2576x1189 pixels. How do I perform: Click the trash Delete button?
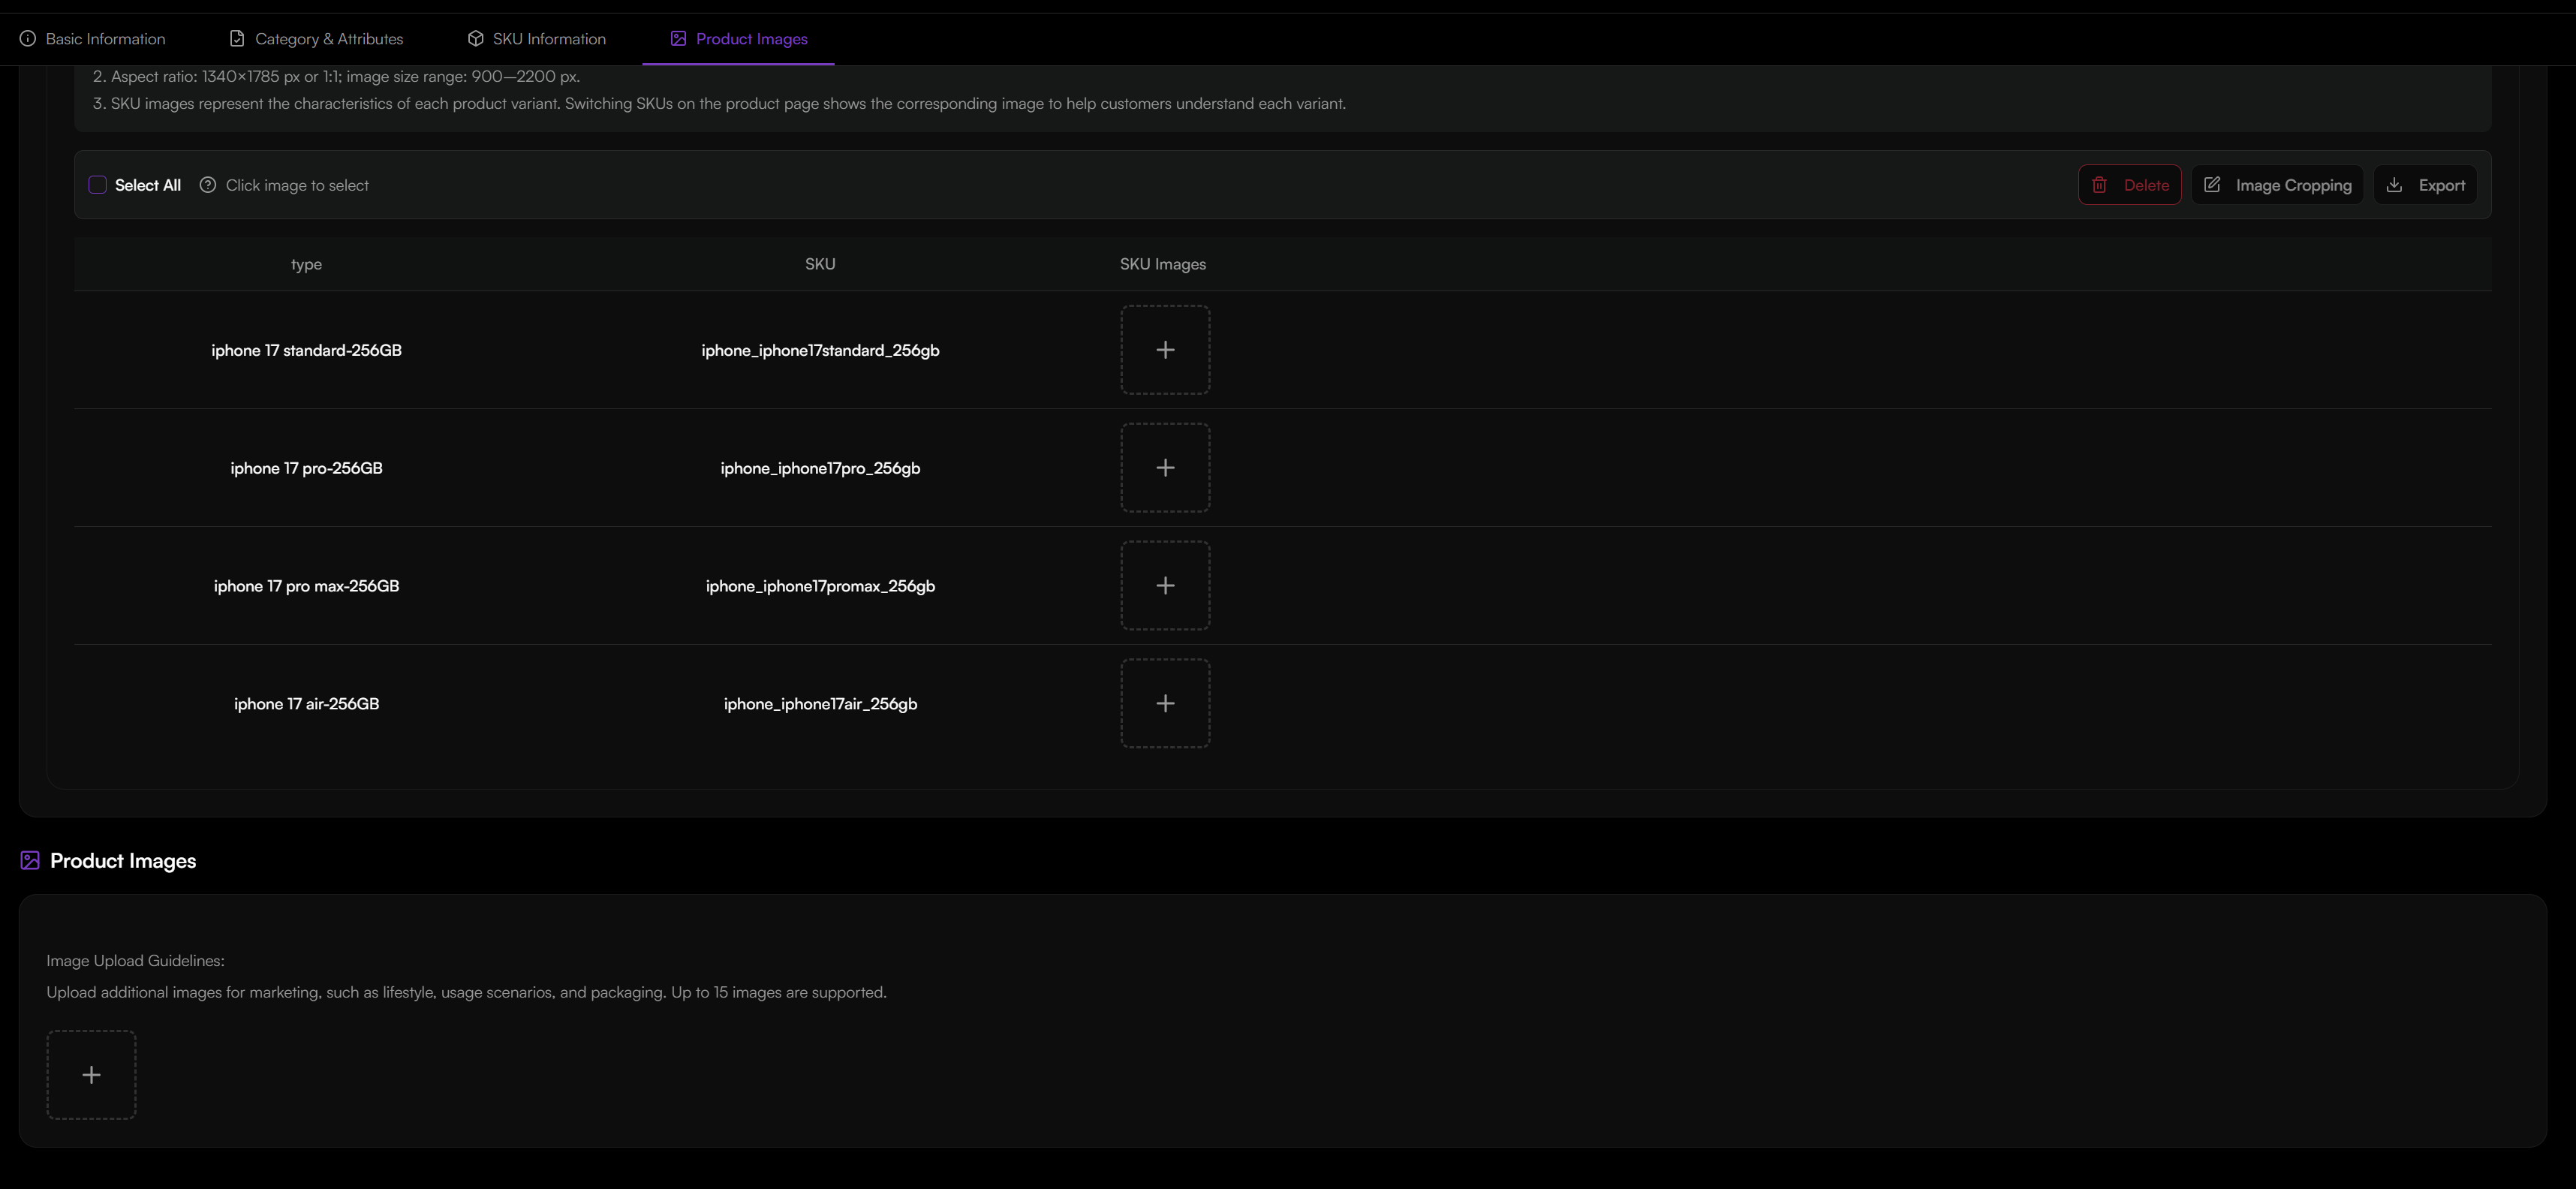coord(2129,185)
